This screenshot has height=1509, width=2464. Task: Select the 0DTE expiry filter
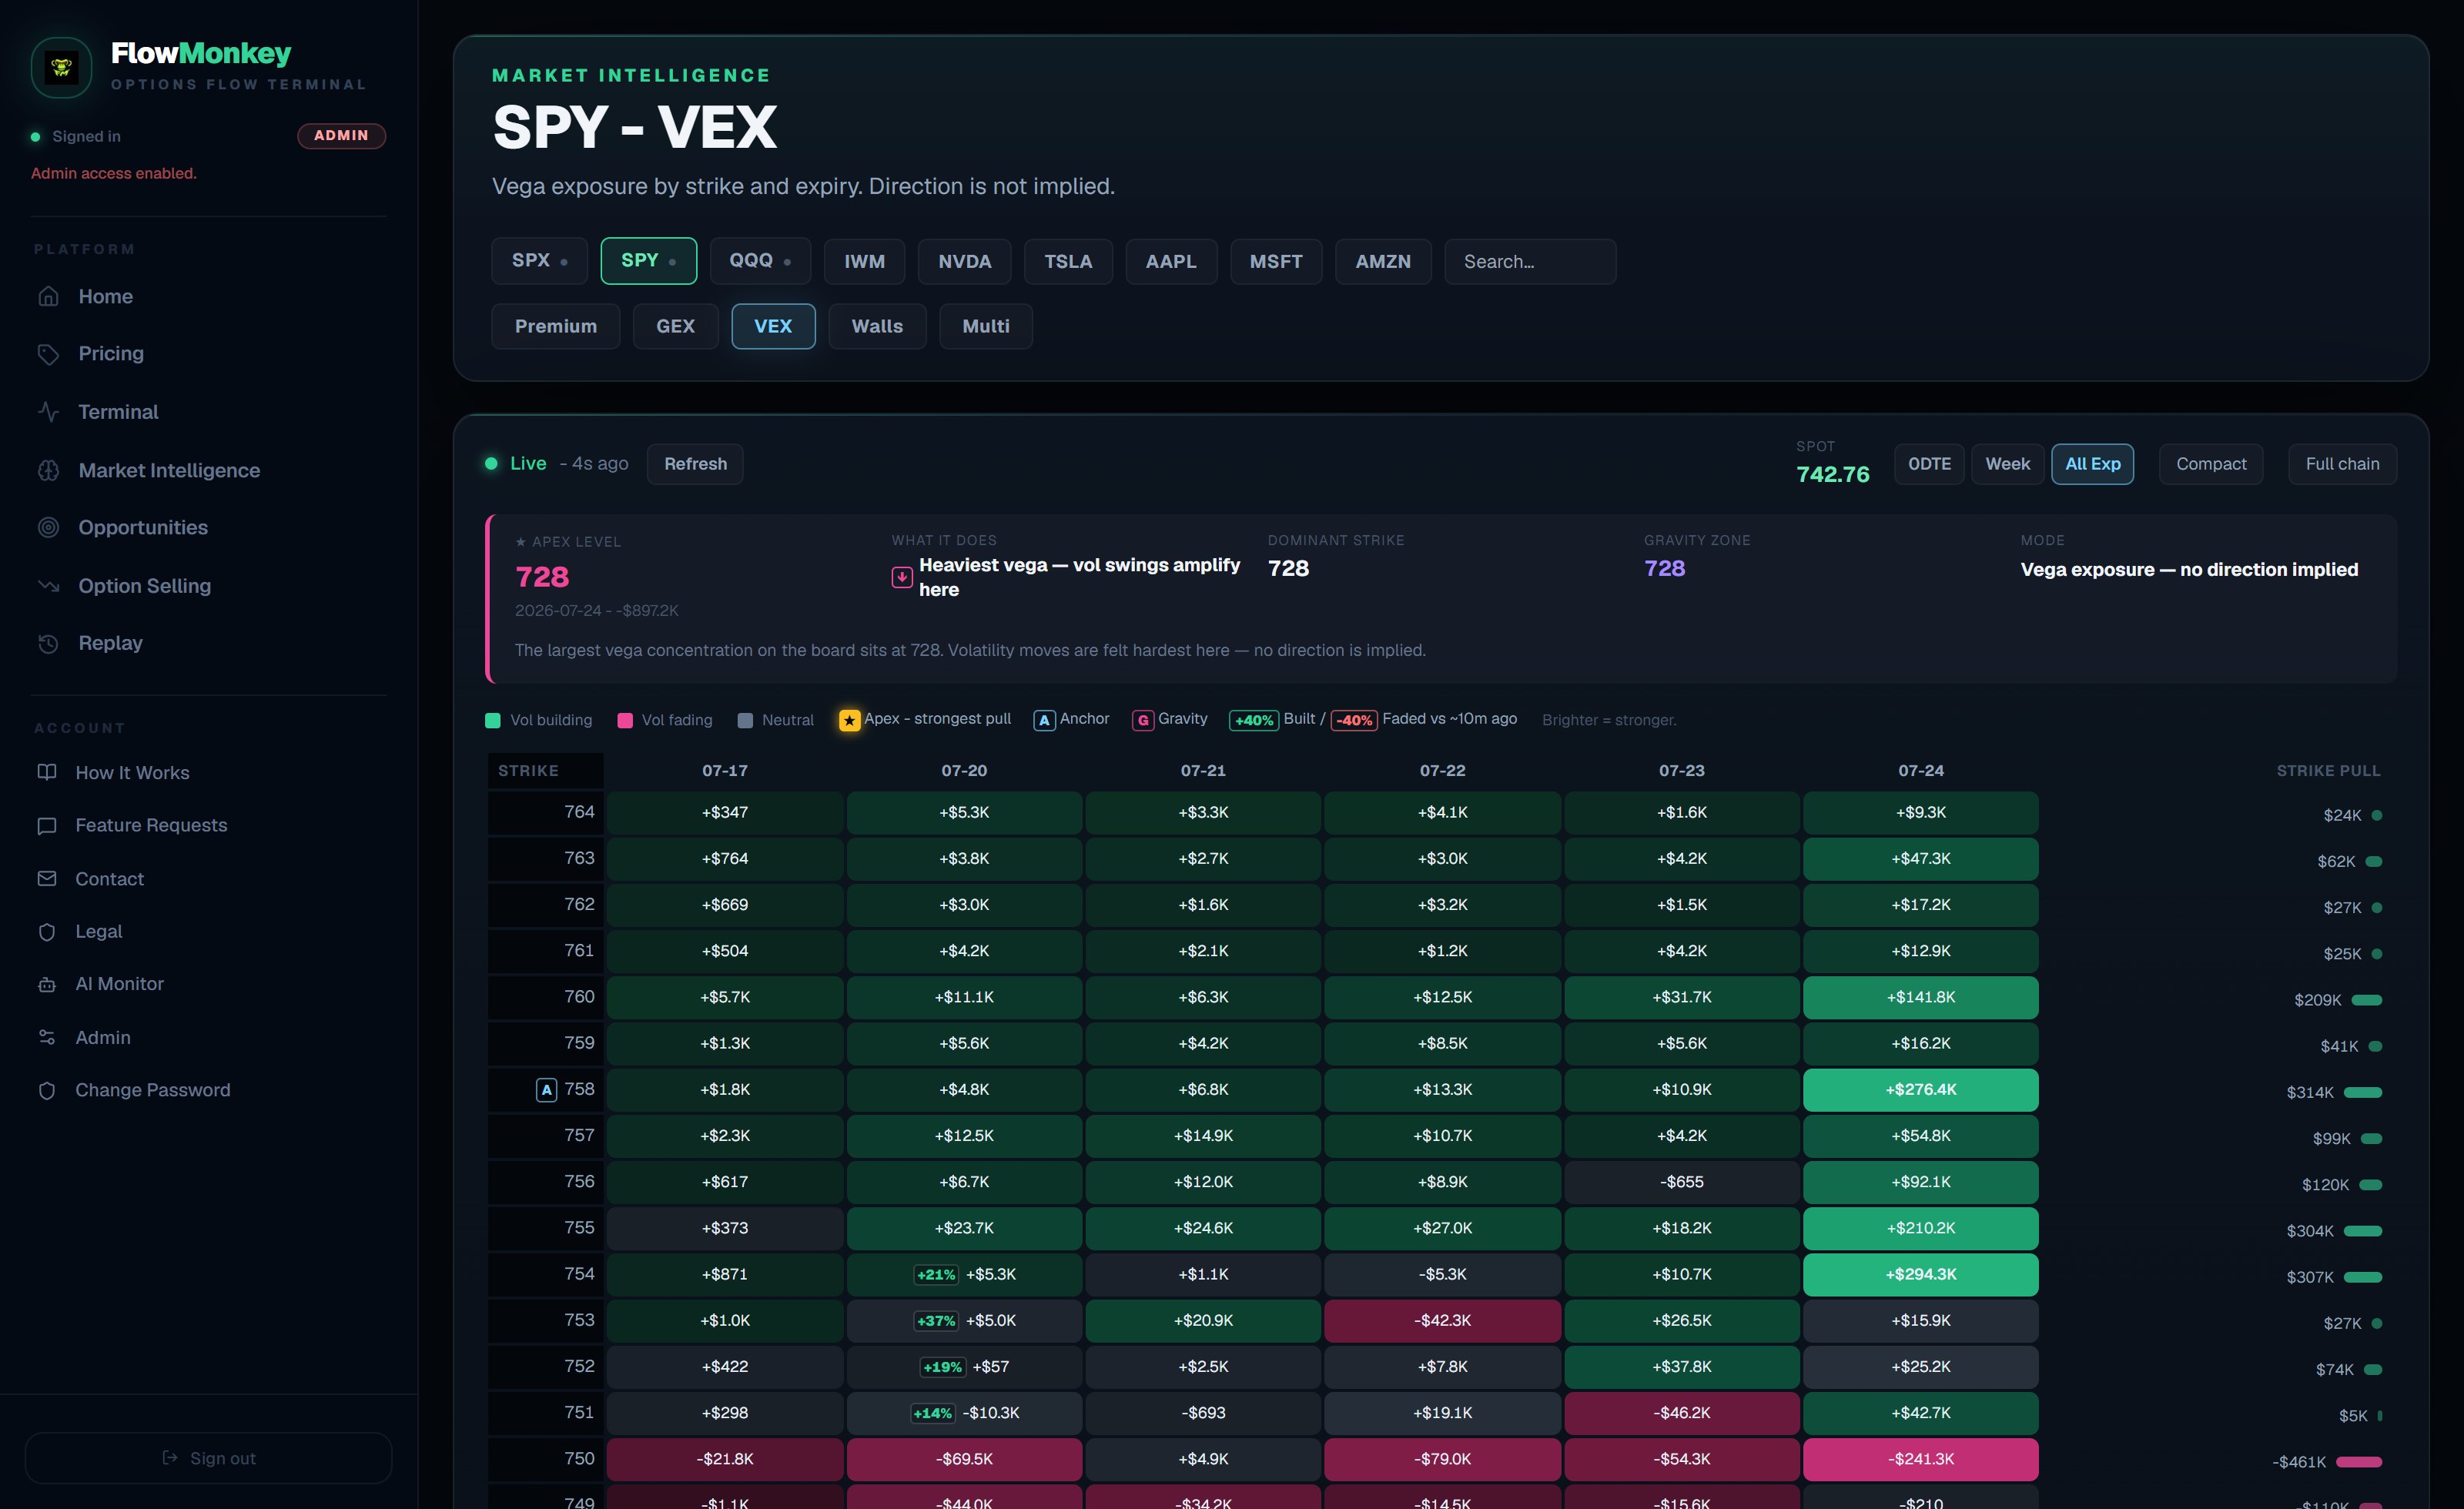(x=1929, y=464)
